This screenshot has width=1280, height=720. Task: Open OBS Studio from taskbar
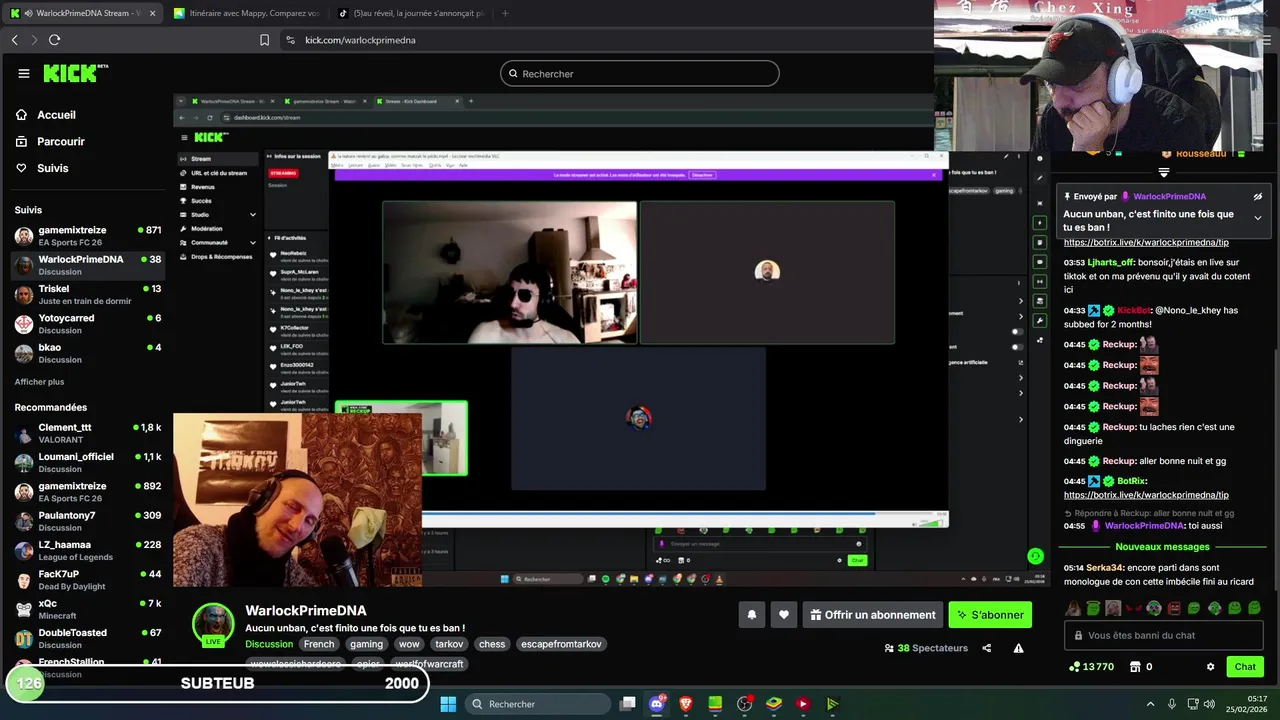pyautogui.click(x=744, y=704)
